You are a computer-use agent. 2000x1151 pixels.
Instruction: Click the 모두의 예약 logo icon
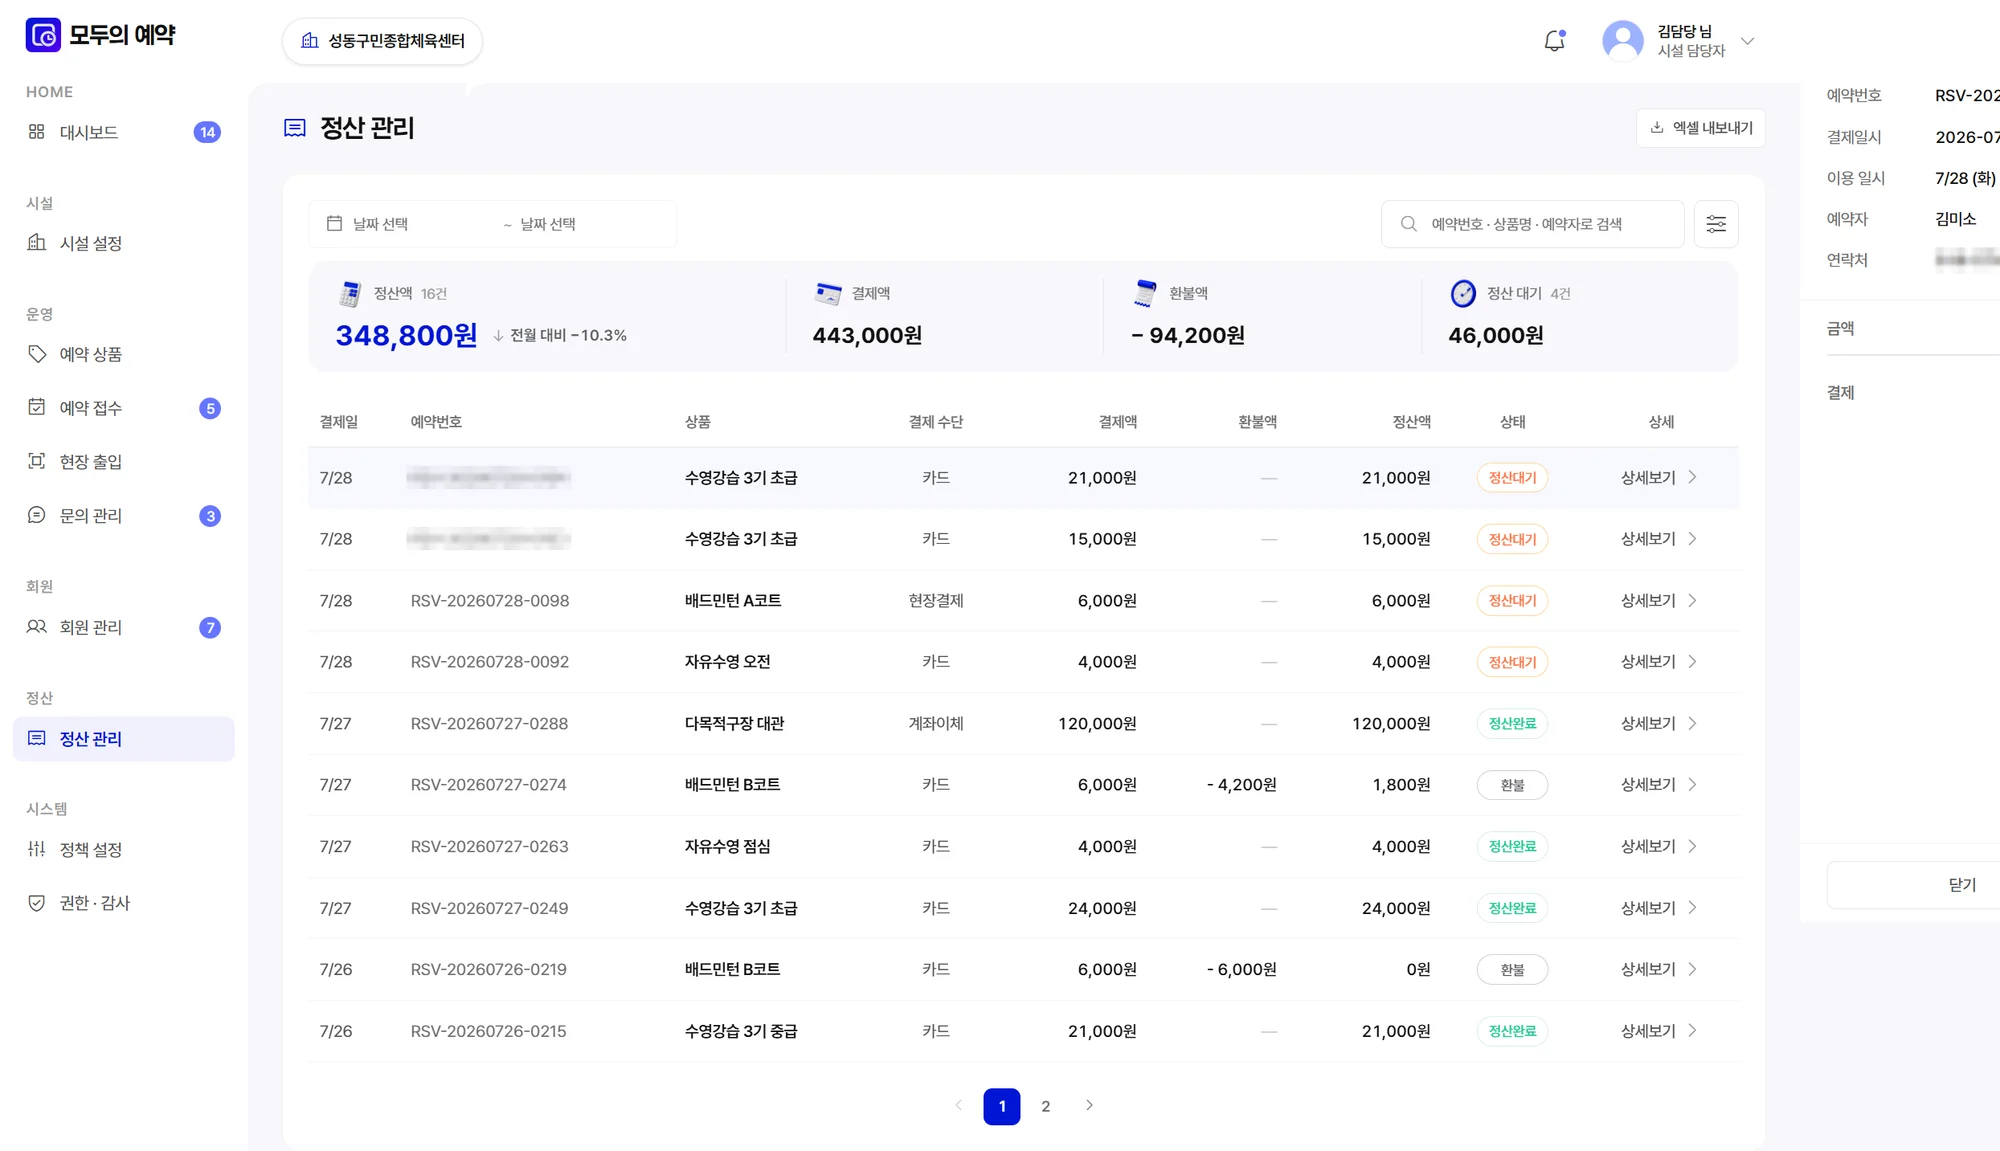(43, 35)
